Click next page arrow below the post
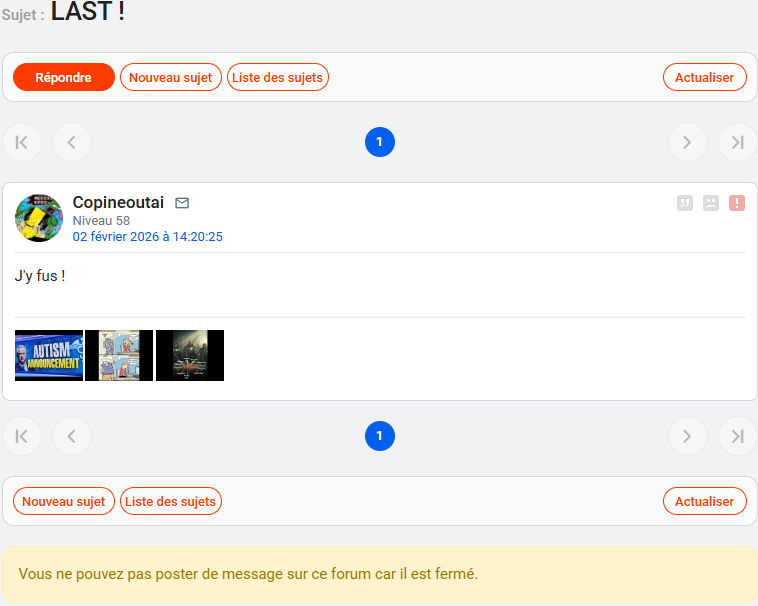The width and height of the screenshot is (758, 606). (x=687, y=436)
